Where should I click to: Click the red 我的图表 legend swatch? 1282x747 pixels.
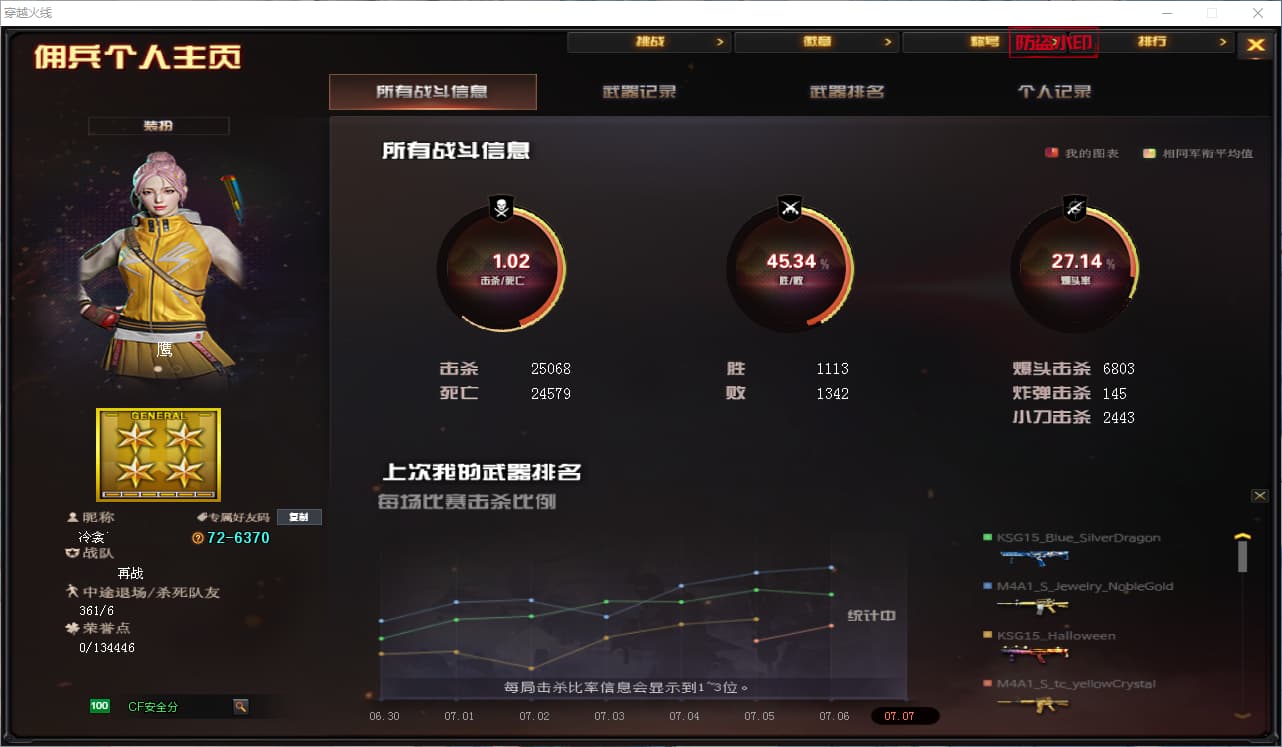pos(1051,153)
